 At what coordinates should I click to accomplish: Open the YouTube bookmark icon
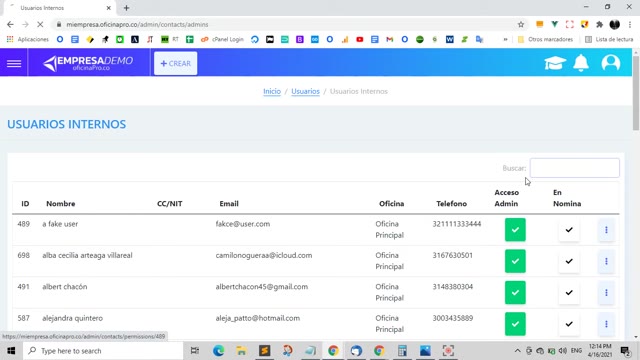pyautogui.click(x=360, y=40)
